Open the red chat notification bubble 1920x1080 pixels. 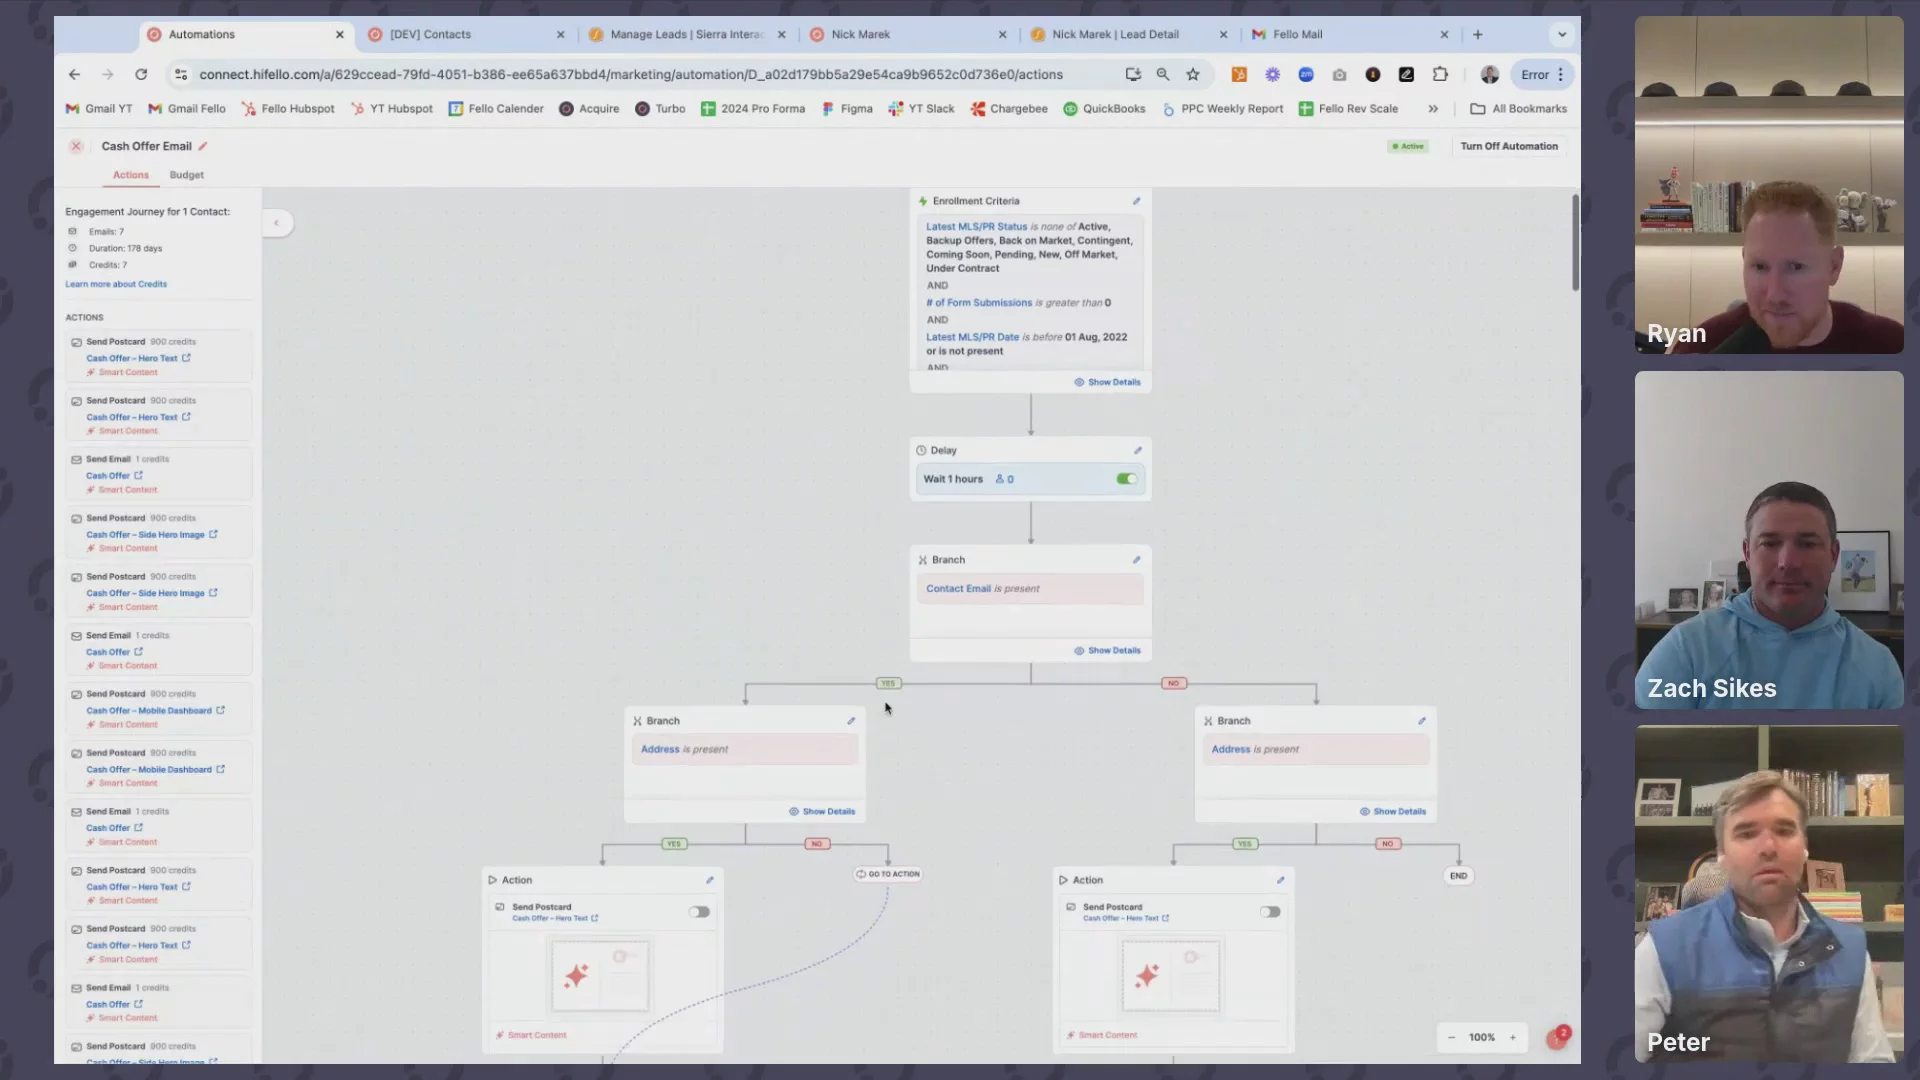tap(1557, 1038)
